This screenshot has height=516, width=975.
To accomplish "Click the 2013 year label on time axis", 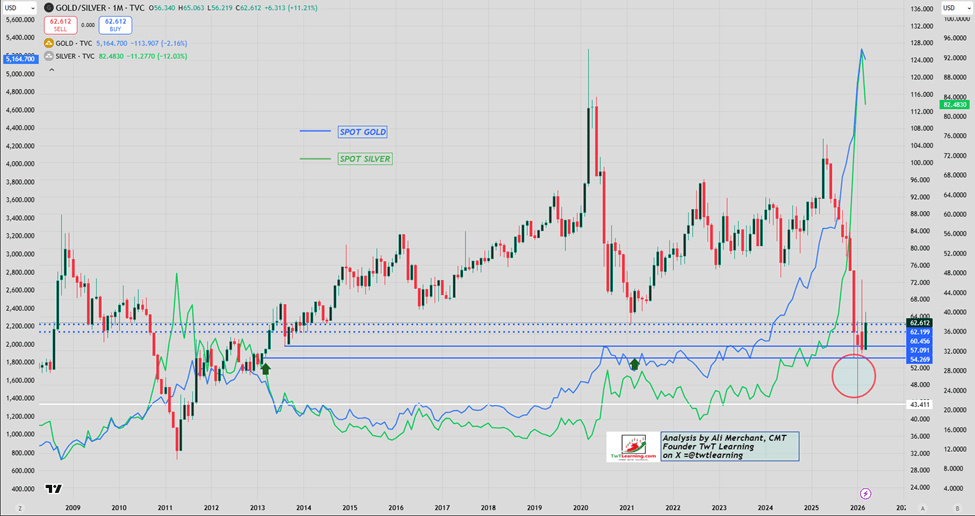I will (257, 507).
